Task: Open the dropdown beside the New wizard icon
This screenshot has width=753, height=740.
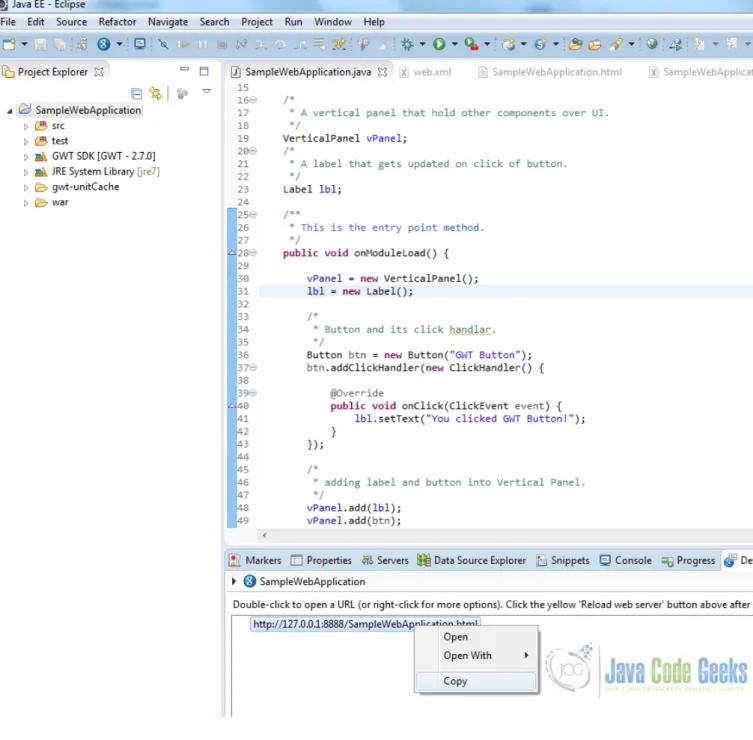Action: tap(24, 44)
